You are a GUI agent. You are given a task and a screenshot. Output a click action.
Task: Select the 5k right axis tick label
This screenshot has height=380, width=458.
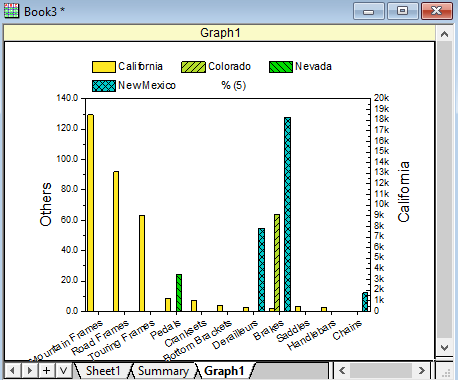379,257
